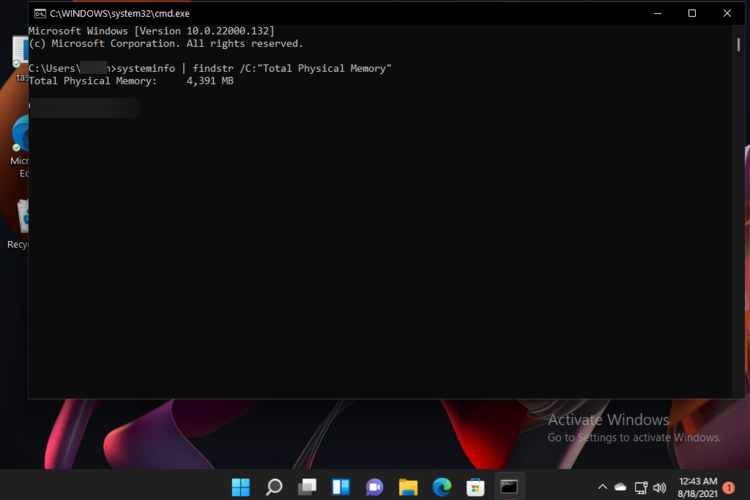Open network settings from tray icon

[x=641, y=487]
